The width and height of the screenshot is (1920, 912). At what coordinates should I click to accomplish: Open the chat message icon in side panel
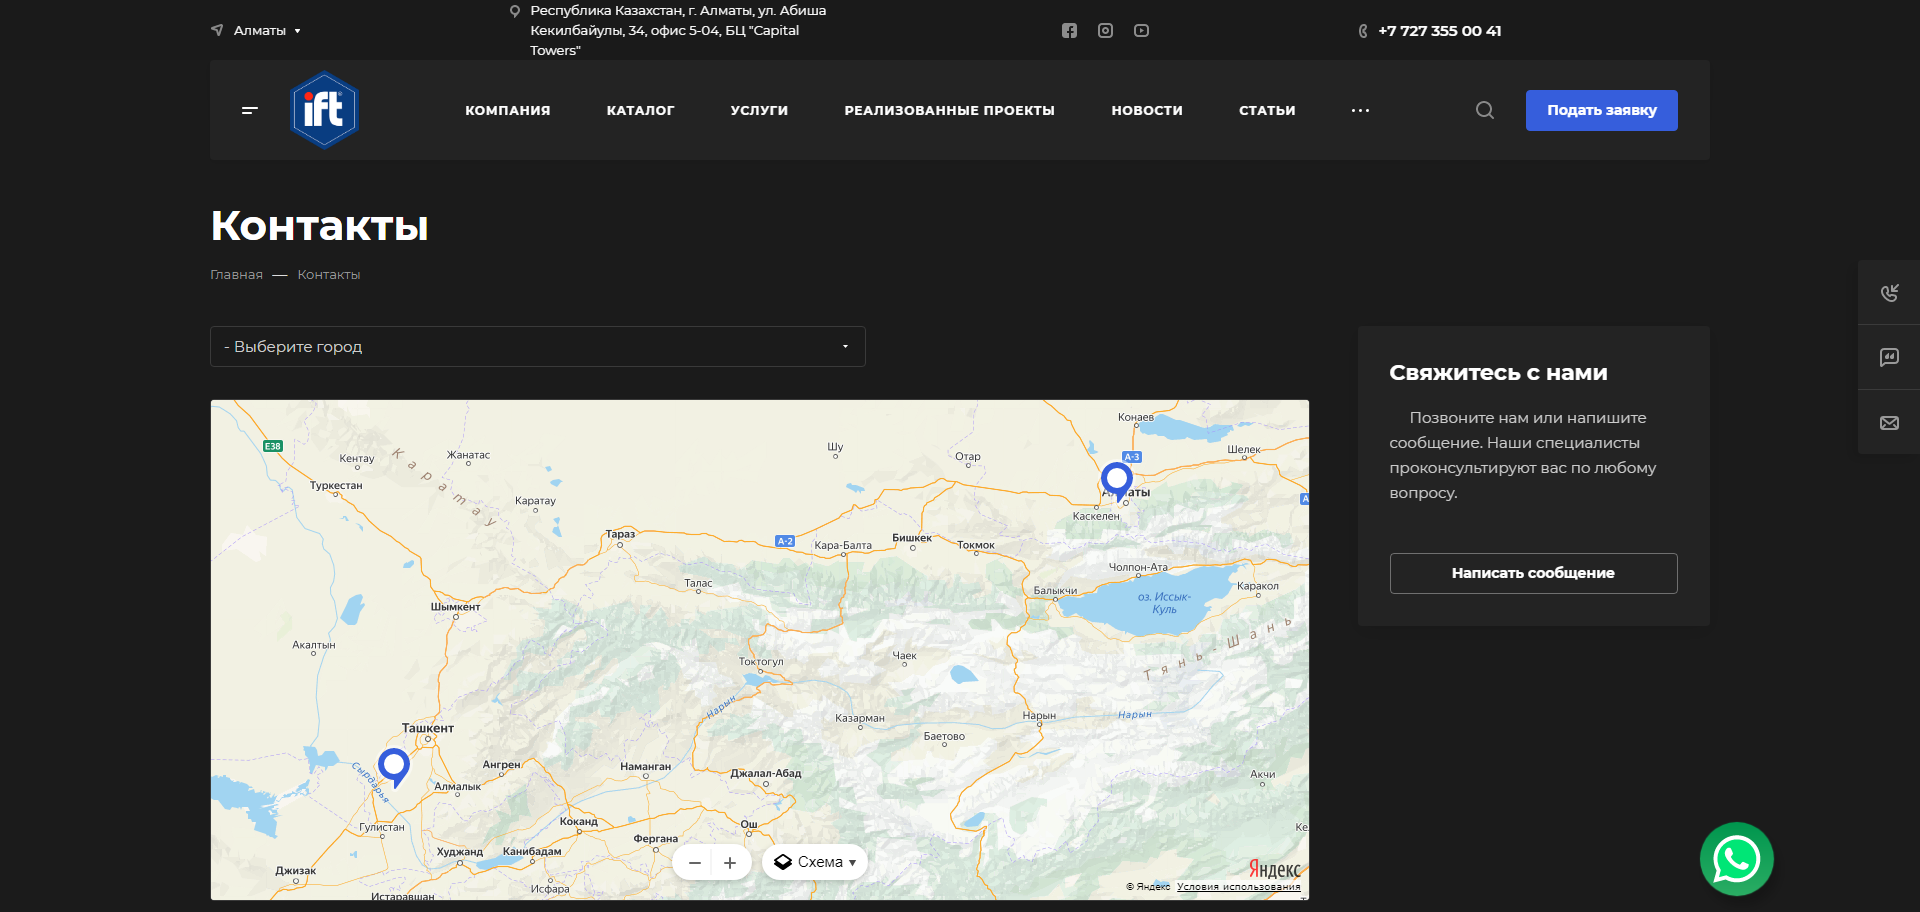[1889, 357]
